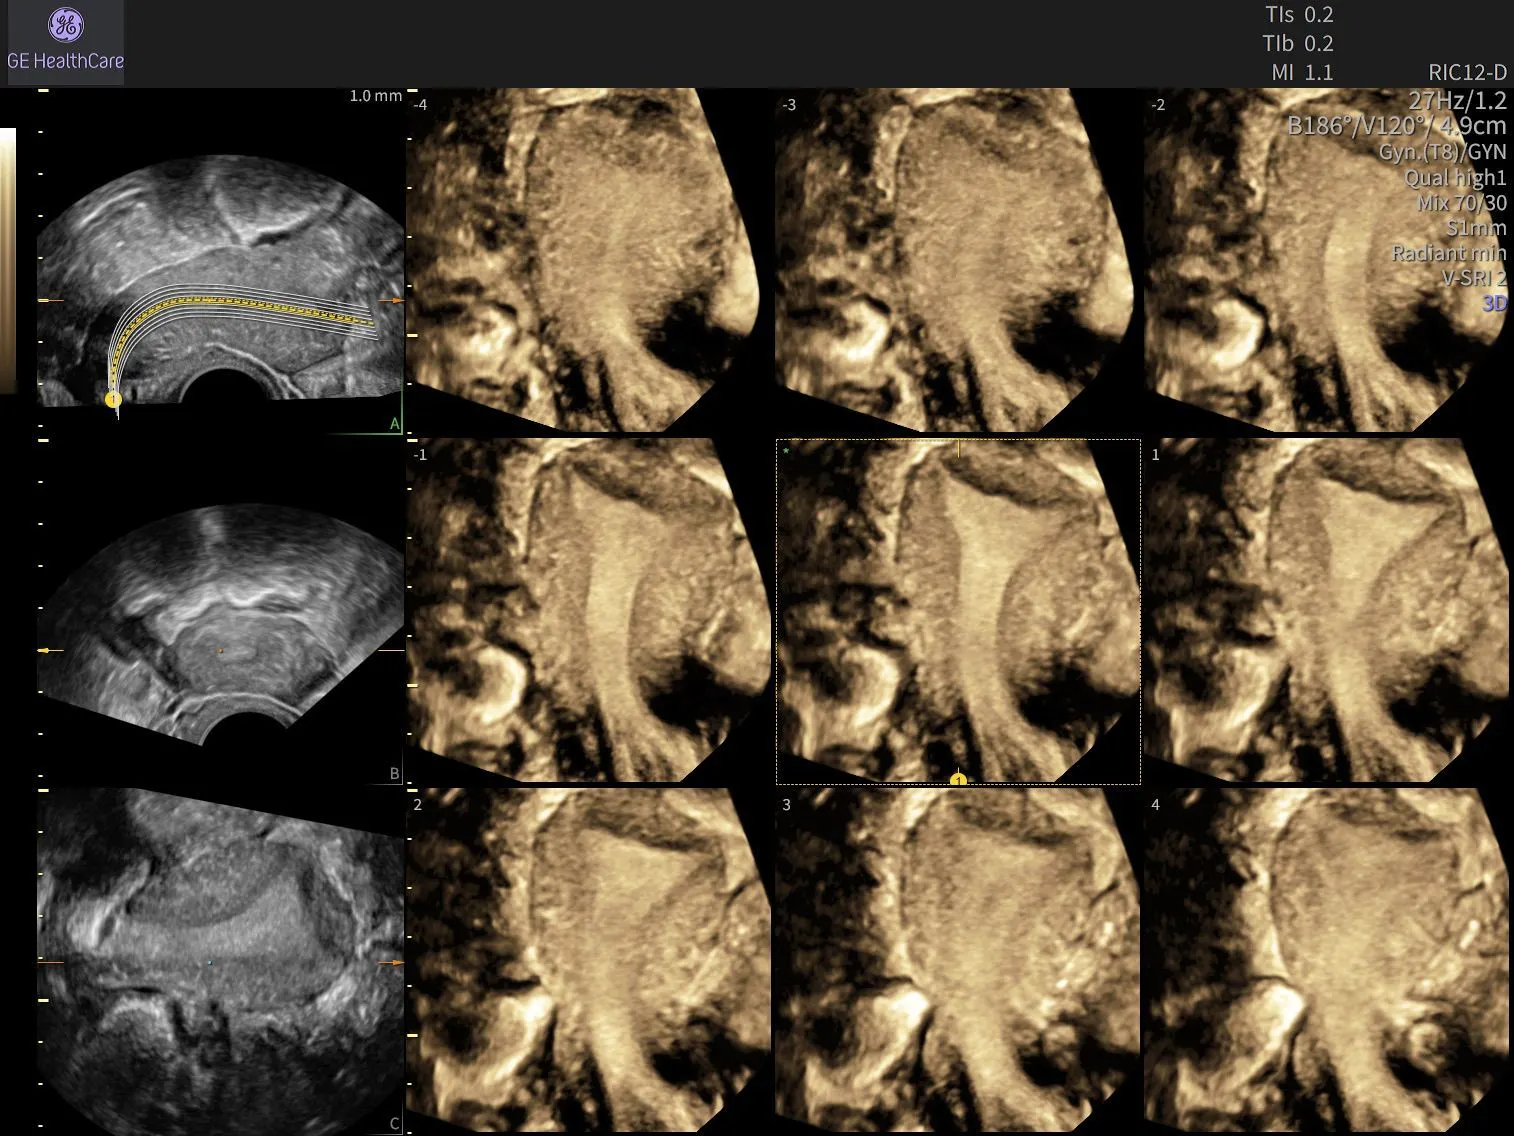The height and width of the screenshot is (1136, 1514).
Task: Select the slice thumbnail labeled 2
Action: tap(589, 961)
